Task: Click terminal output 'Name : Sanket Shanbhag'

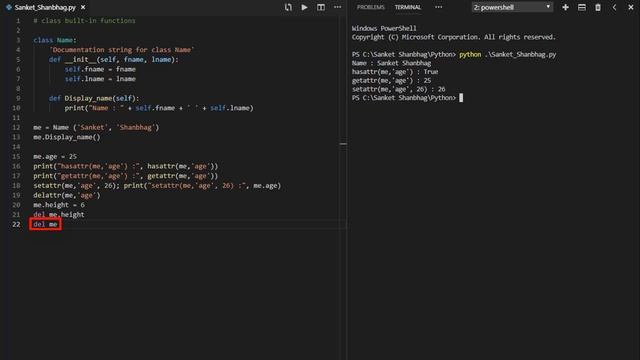Action: click(391, 63)
